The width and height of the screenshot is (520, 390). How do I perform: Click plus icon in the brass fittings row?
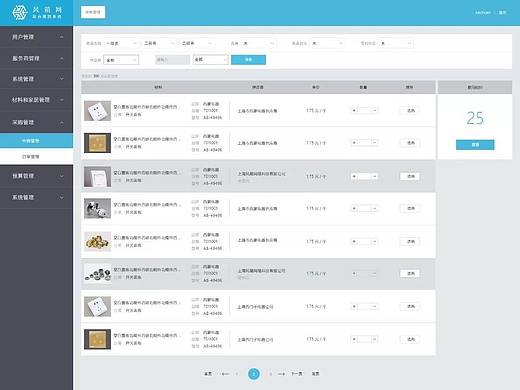354,241
